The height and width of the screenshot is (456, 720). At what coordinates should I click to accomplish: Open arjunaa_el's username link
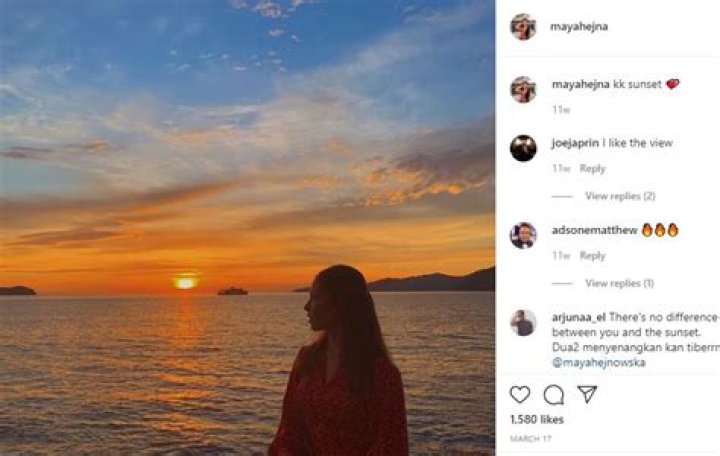coord(578,317)
